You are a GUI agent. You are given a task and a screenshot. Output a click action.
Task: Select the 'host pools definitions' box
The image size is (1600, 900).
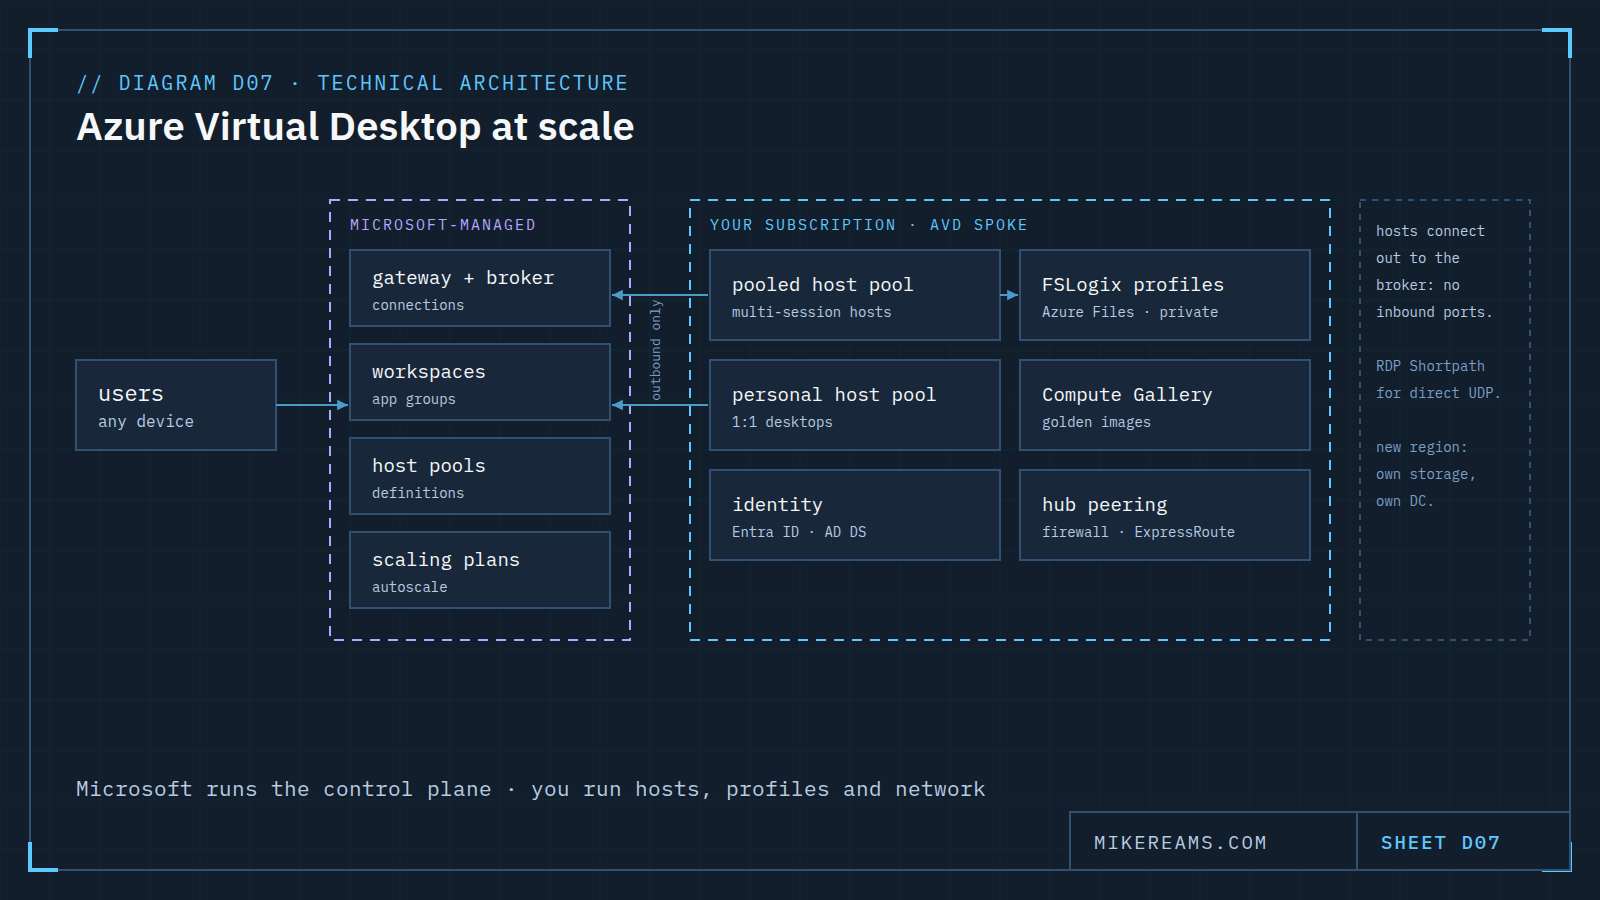pos(480,476)
